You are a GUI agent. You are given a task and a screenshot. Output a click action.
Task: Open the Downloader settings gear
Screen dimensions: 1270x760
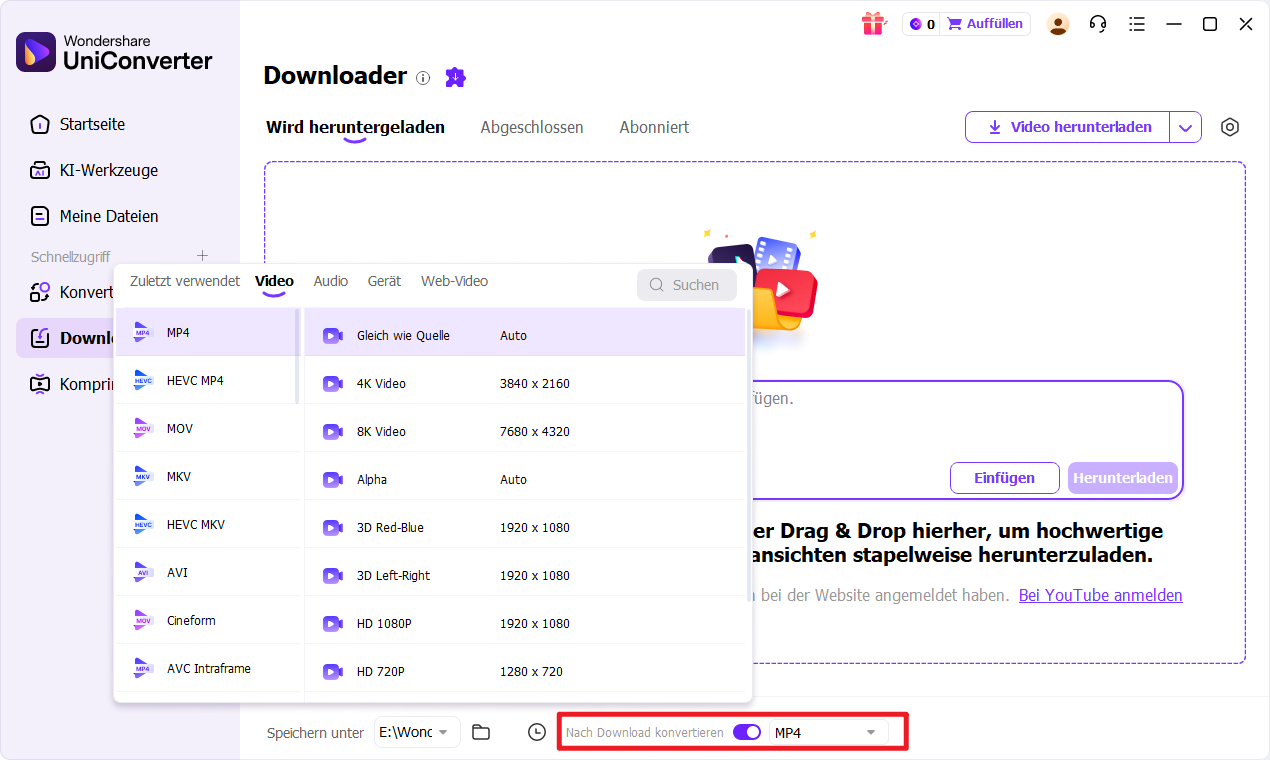[1230, 127]
